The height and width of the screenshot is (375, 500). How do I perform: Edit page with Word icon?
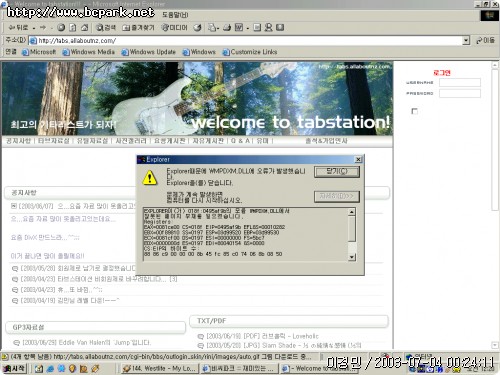(239, 28)
